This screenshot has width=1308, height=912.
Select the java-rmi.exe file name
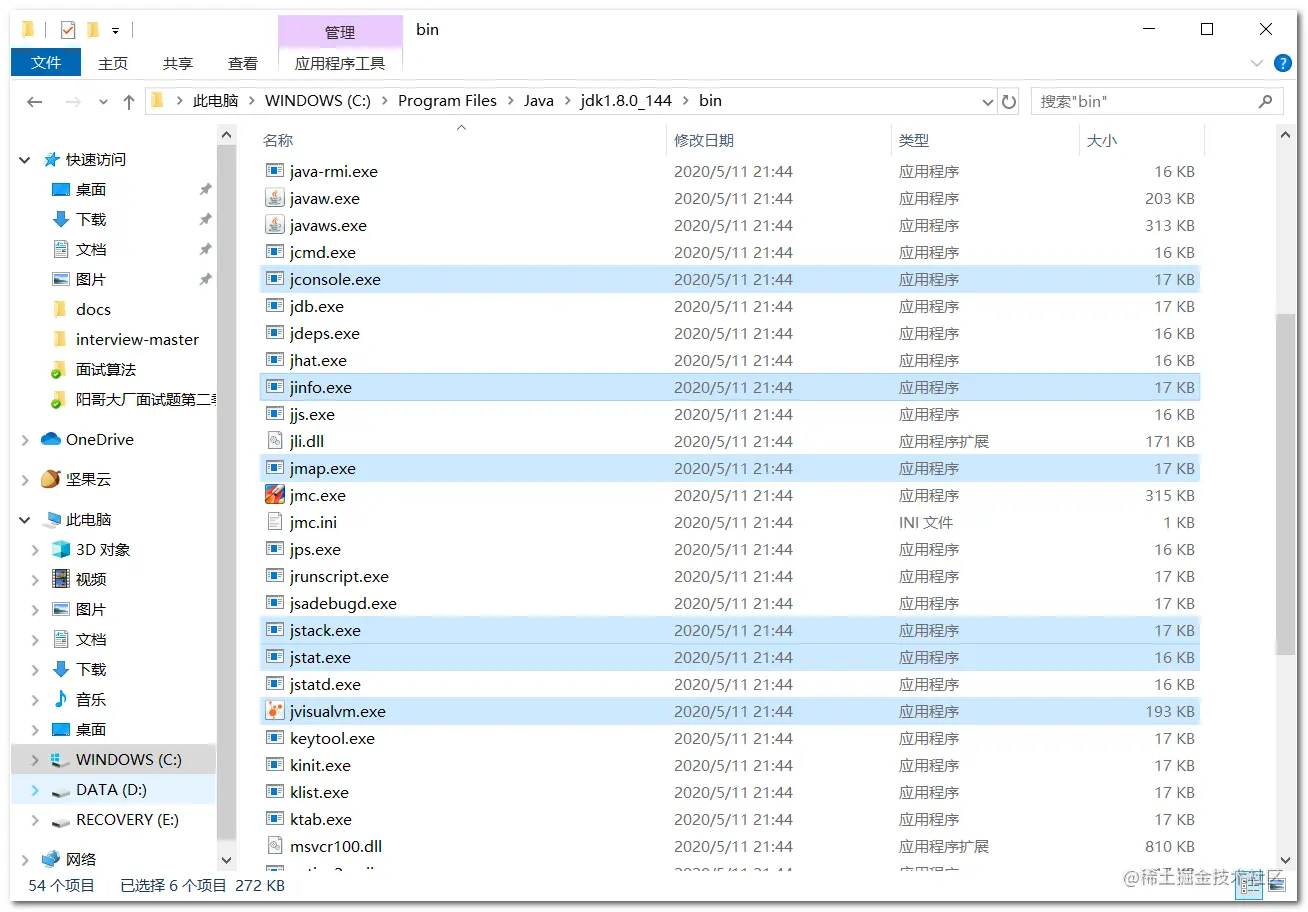point(334,172)
